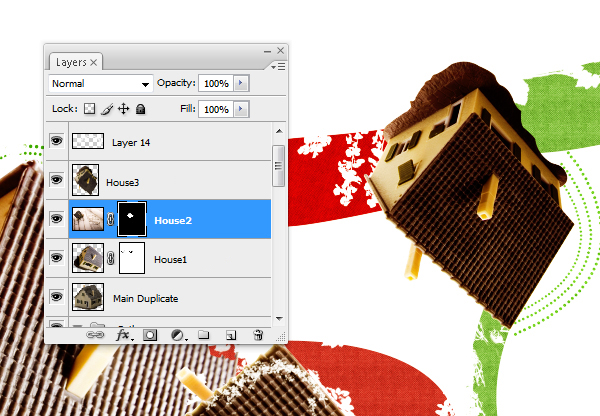Create new fill or adjustment layer
The height and width of the screenshot is (416, 600).
pos(178,335)
